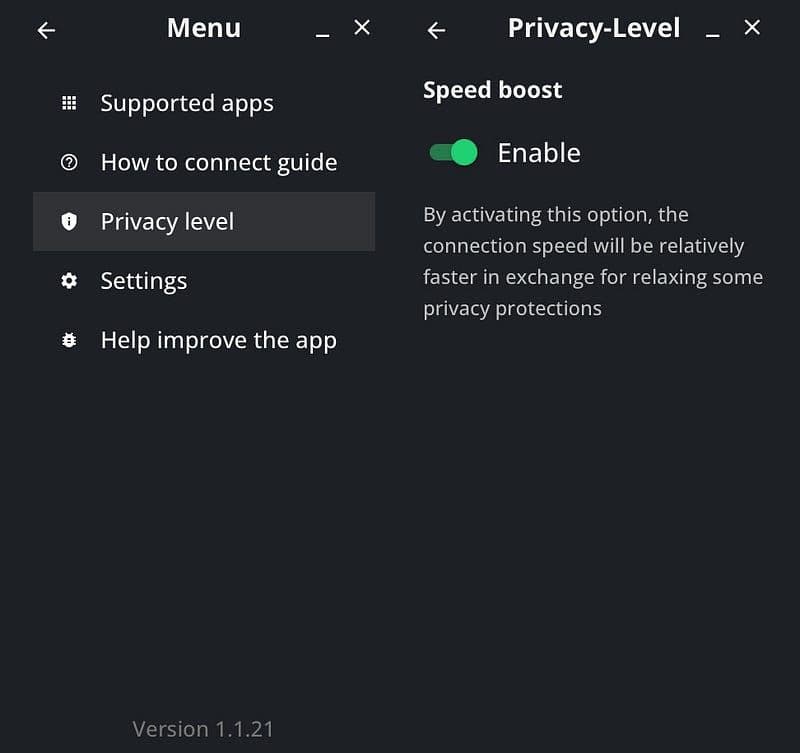Click the Version 1.1.21 text
Screen dimensions: 800x753
[203, 729]
